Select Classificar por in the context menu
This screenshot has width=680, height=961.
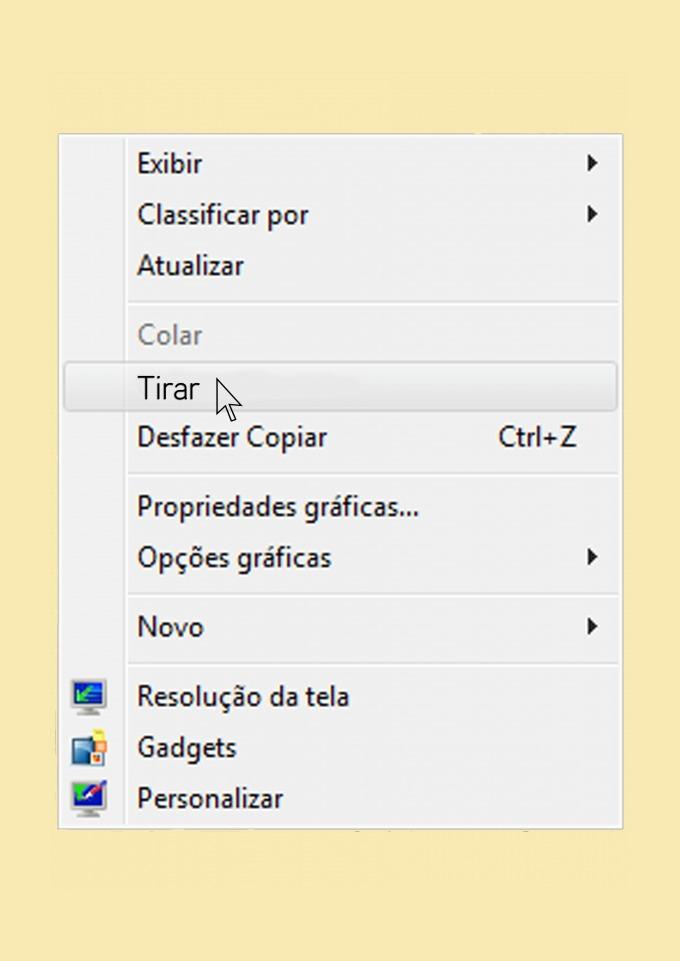(223, 214)
